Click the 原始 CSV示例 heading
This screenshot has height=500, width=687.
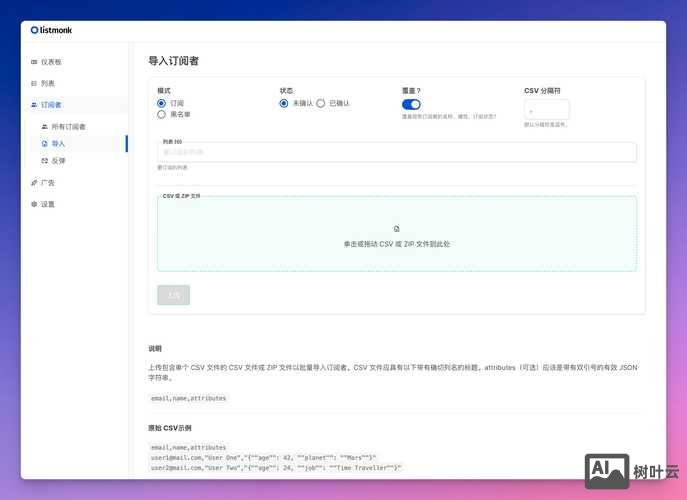(x=170, y=428)
